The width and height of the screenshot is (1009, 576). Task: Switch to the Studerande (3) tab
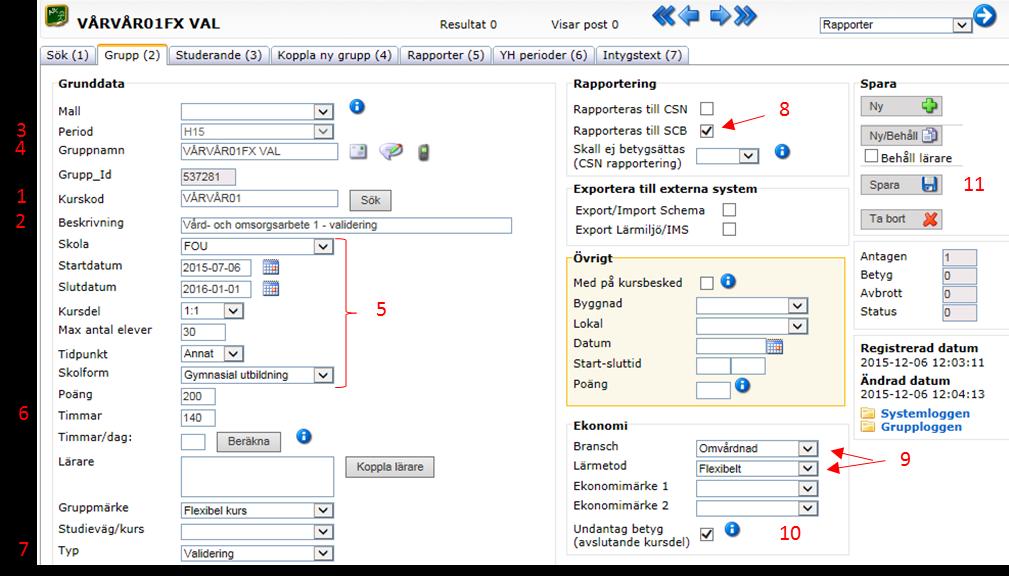point(219,55)
